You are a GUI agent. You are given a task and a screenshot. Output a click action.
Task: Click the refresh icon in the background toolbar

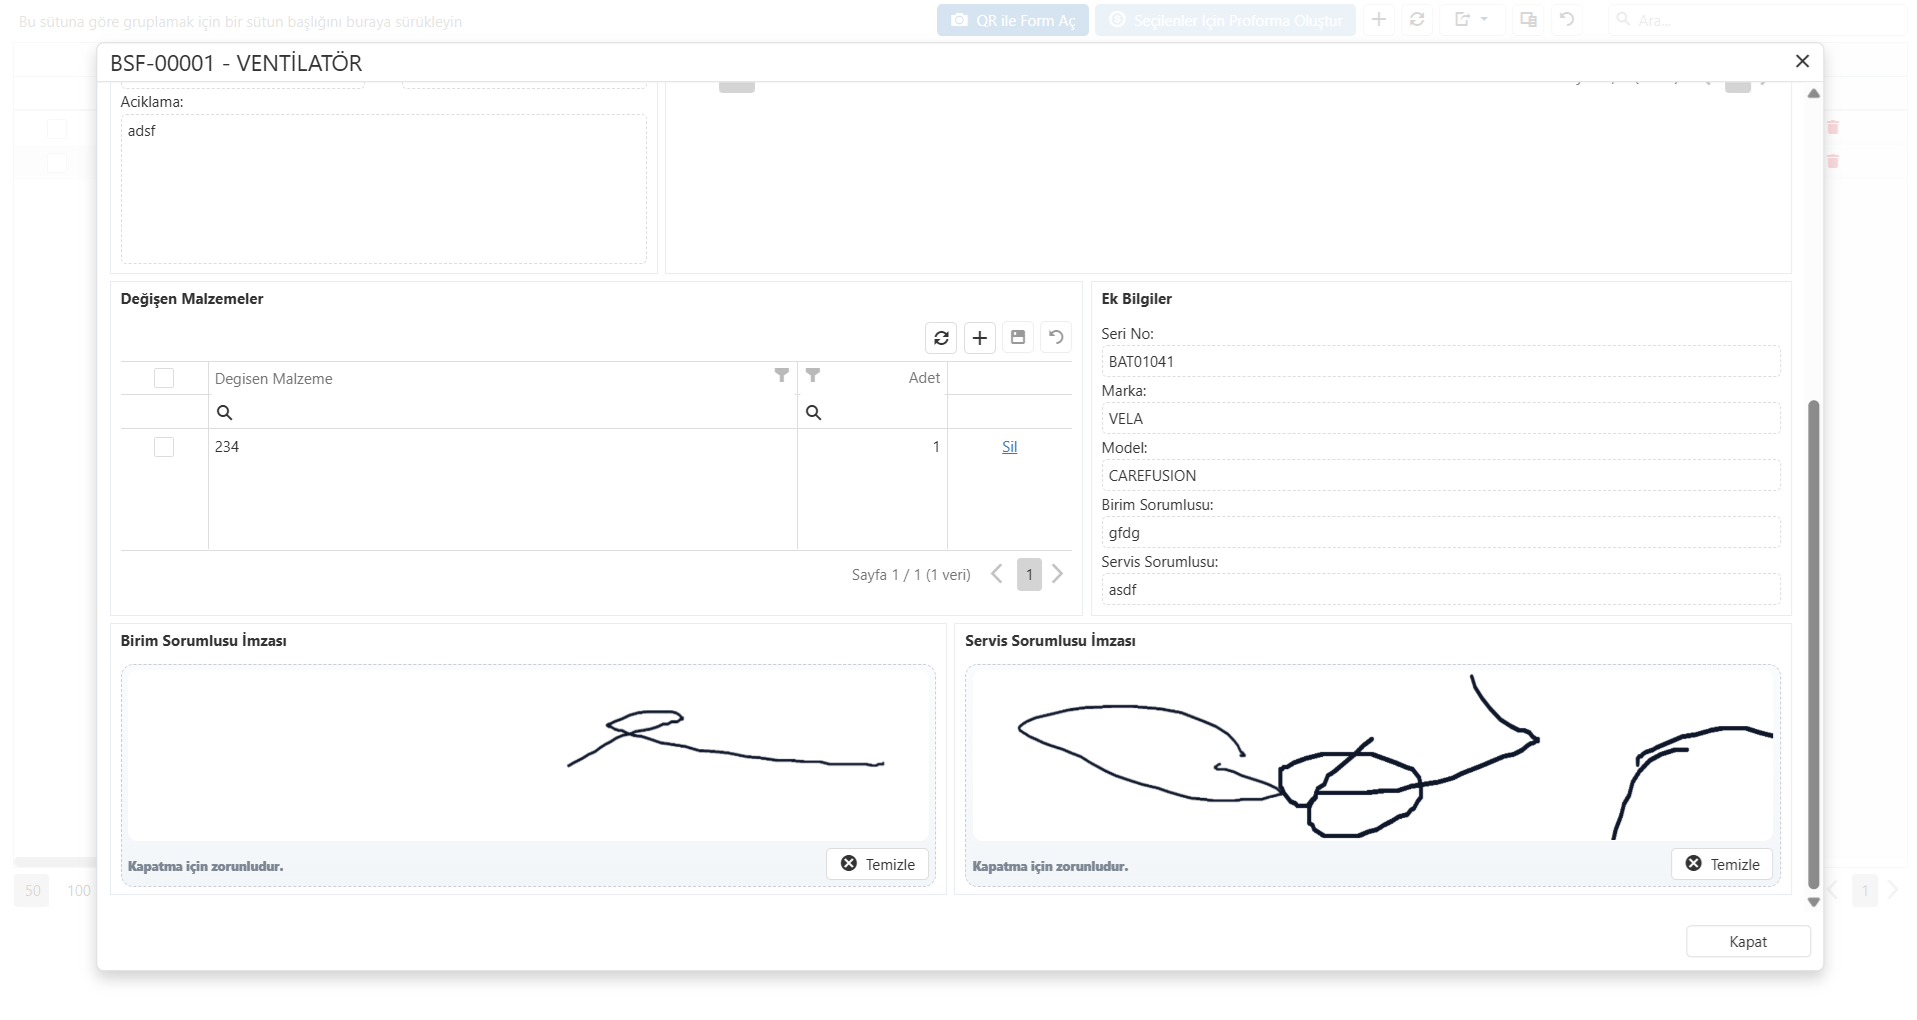point(1417,20)
